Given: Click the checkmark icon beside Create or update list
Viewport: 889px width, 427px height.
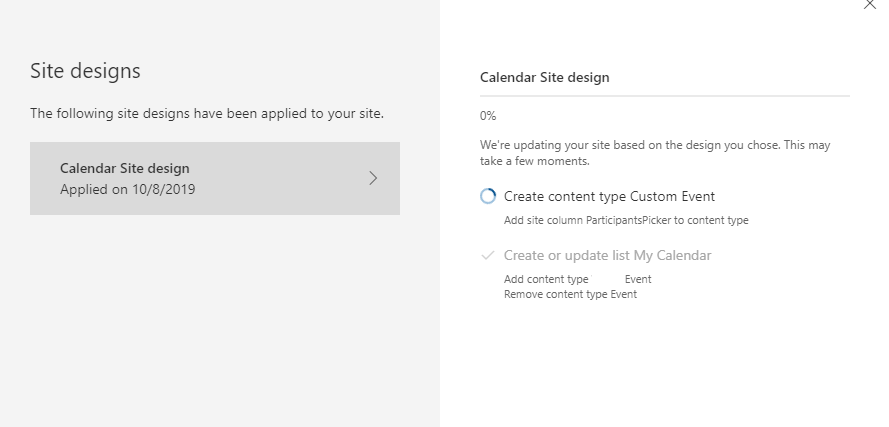Looking at the screenshot, I should tap(488, 255).
